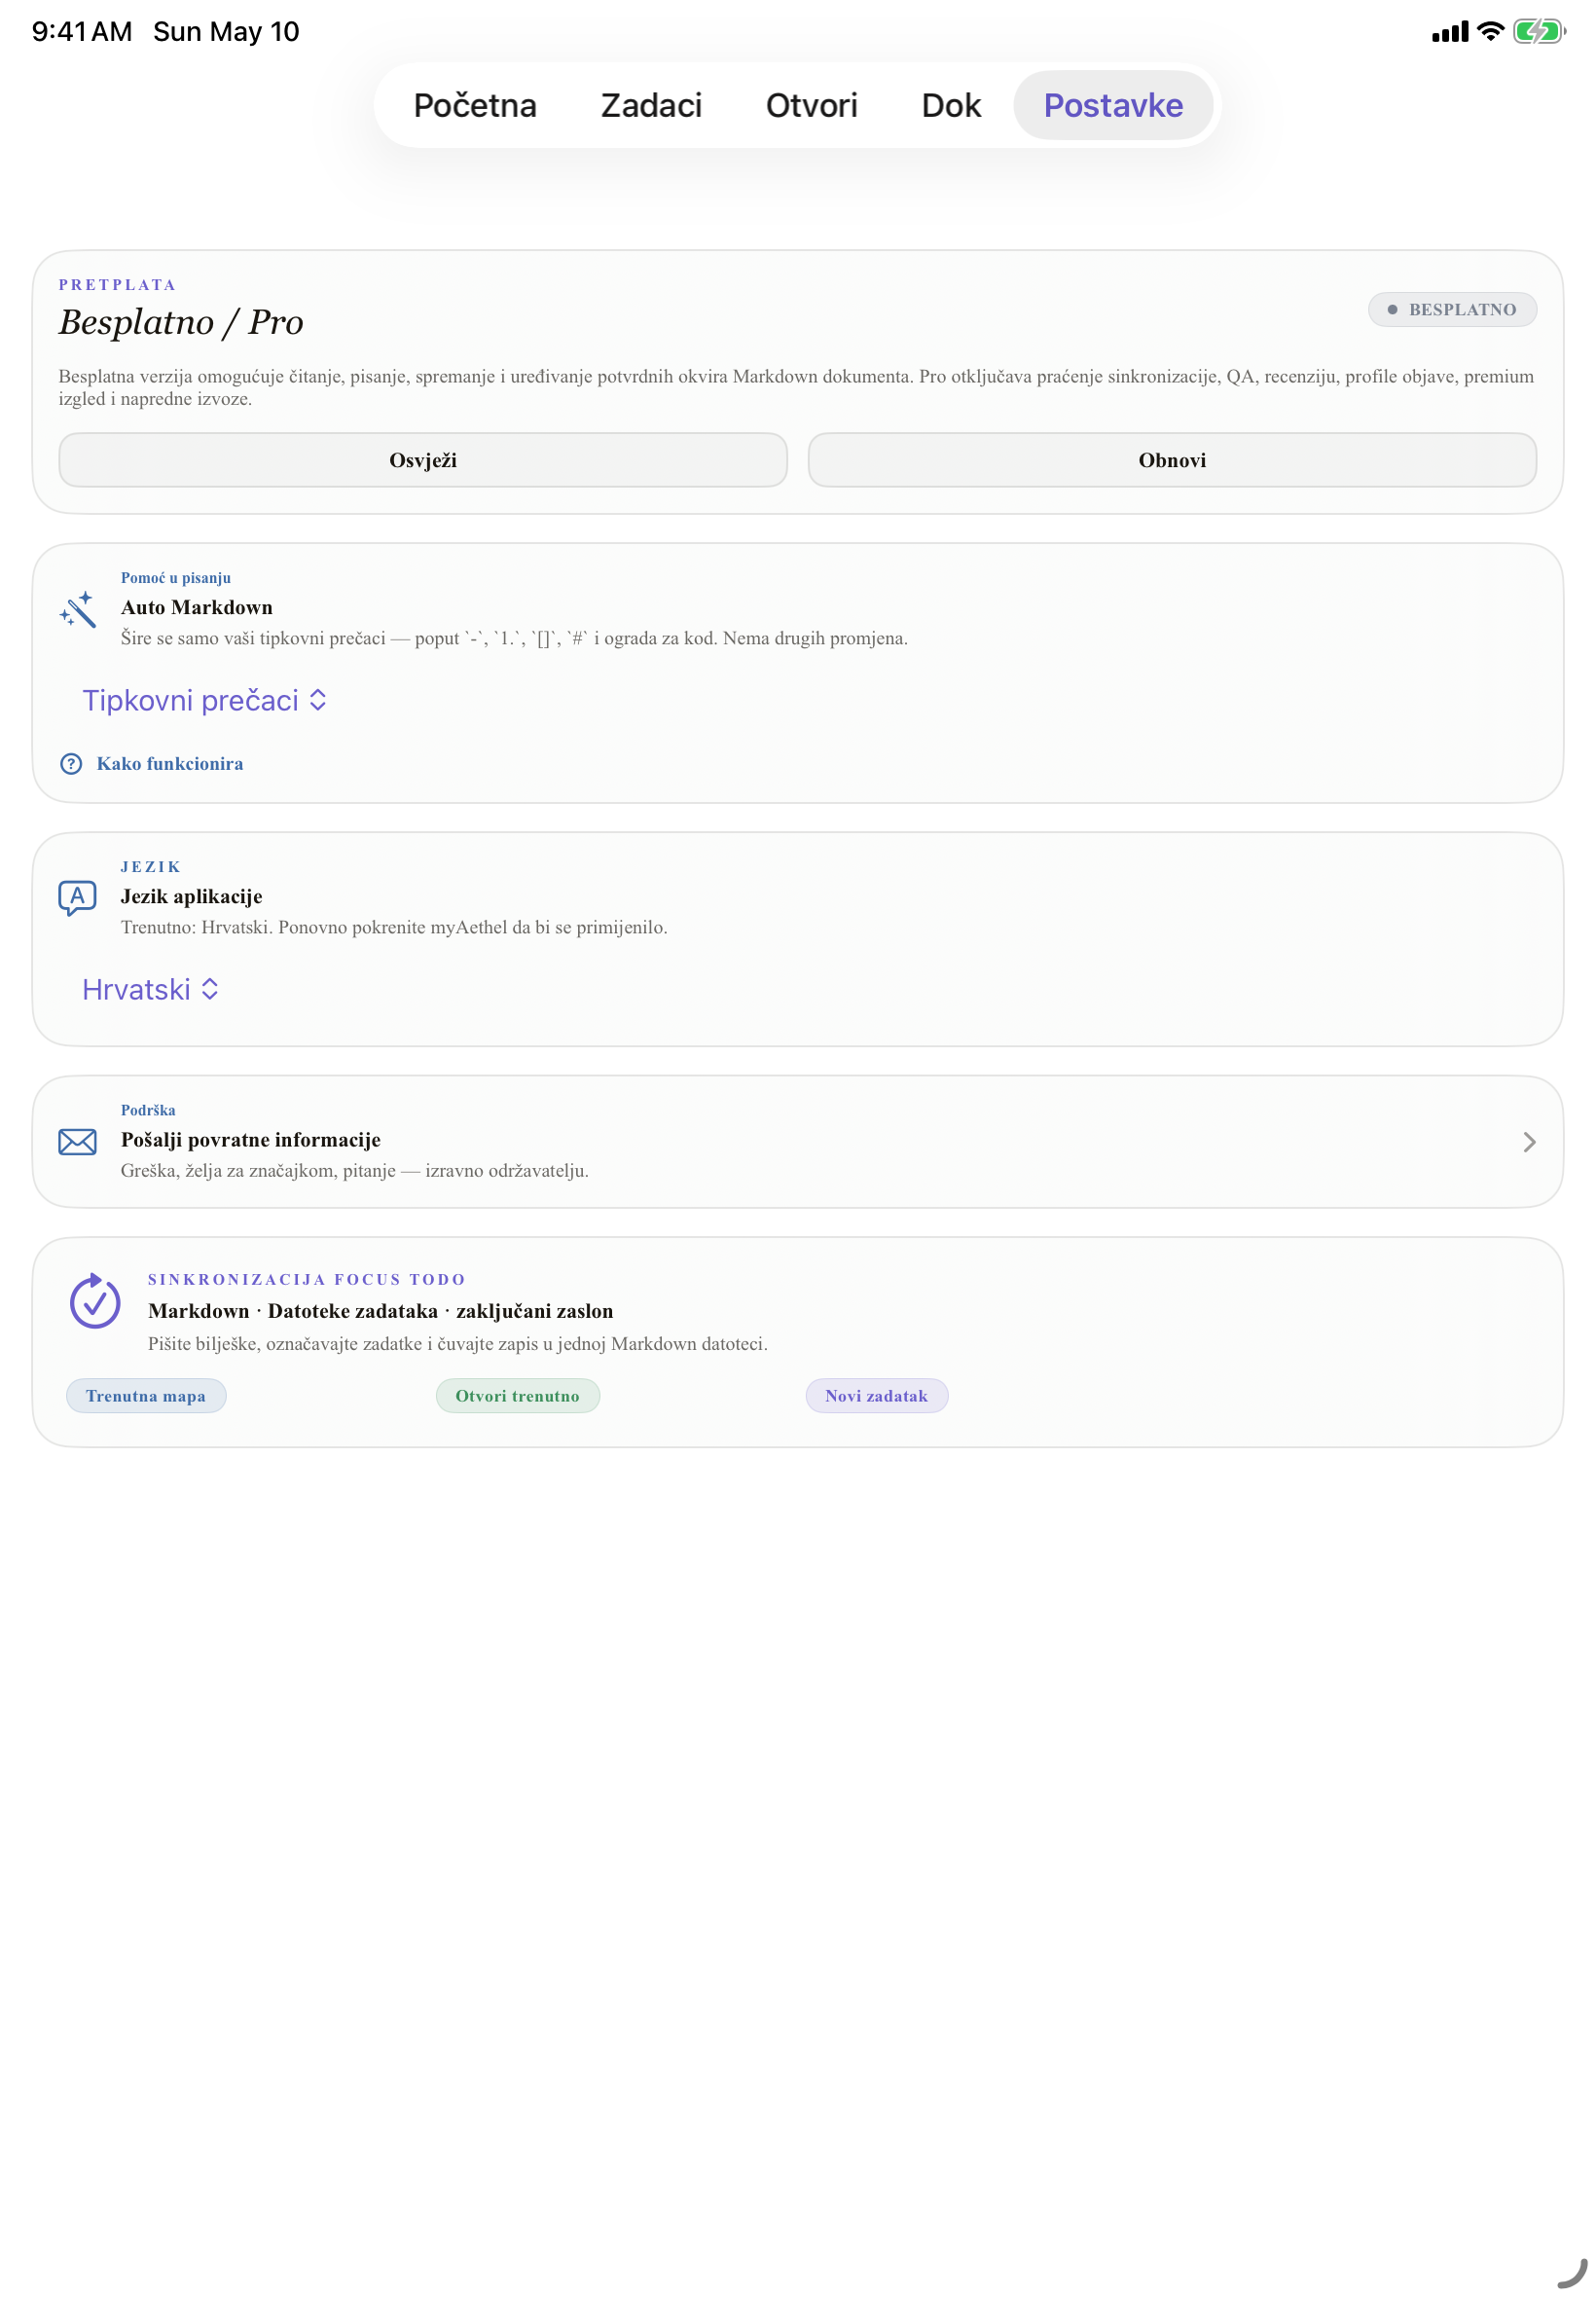
Task: Click the question mark help icon
Action: tap(71, 764)
